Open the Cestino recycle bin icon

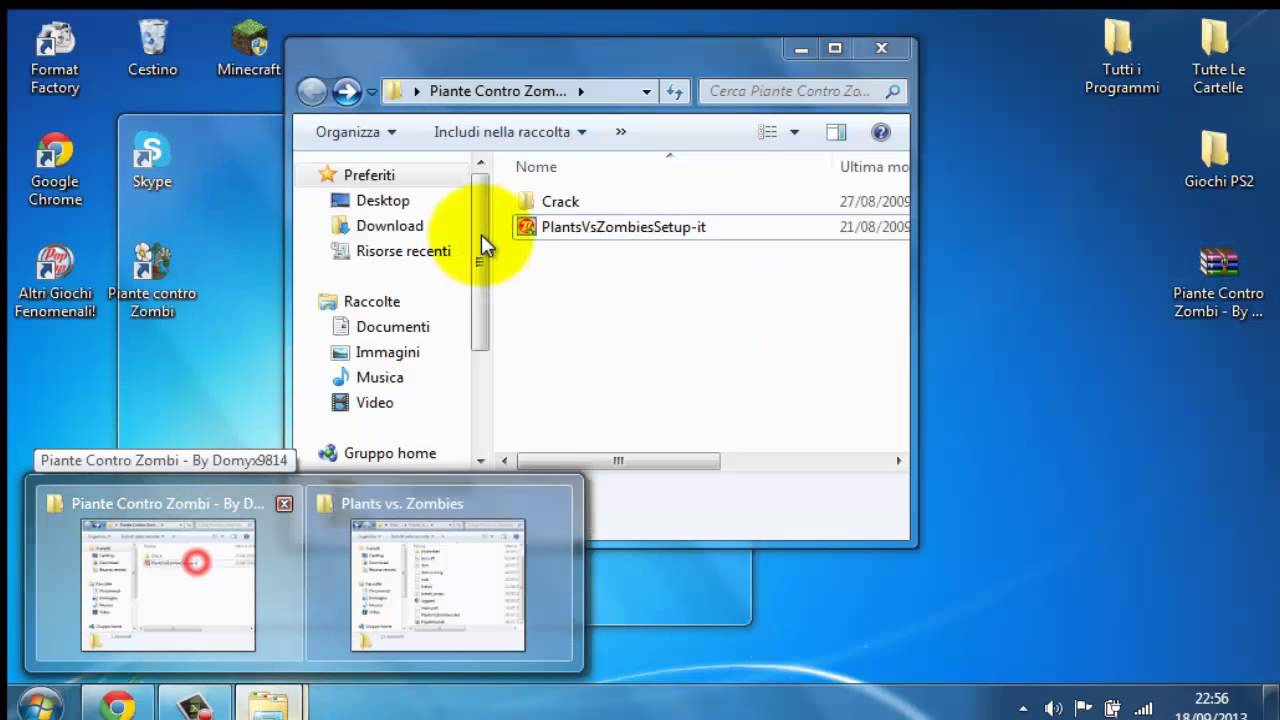pyautogui.click(x=153, y=50)
